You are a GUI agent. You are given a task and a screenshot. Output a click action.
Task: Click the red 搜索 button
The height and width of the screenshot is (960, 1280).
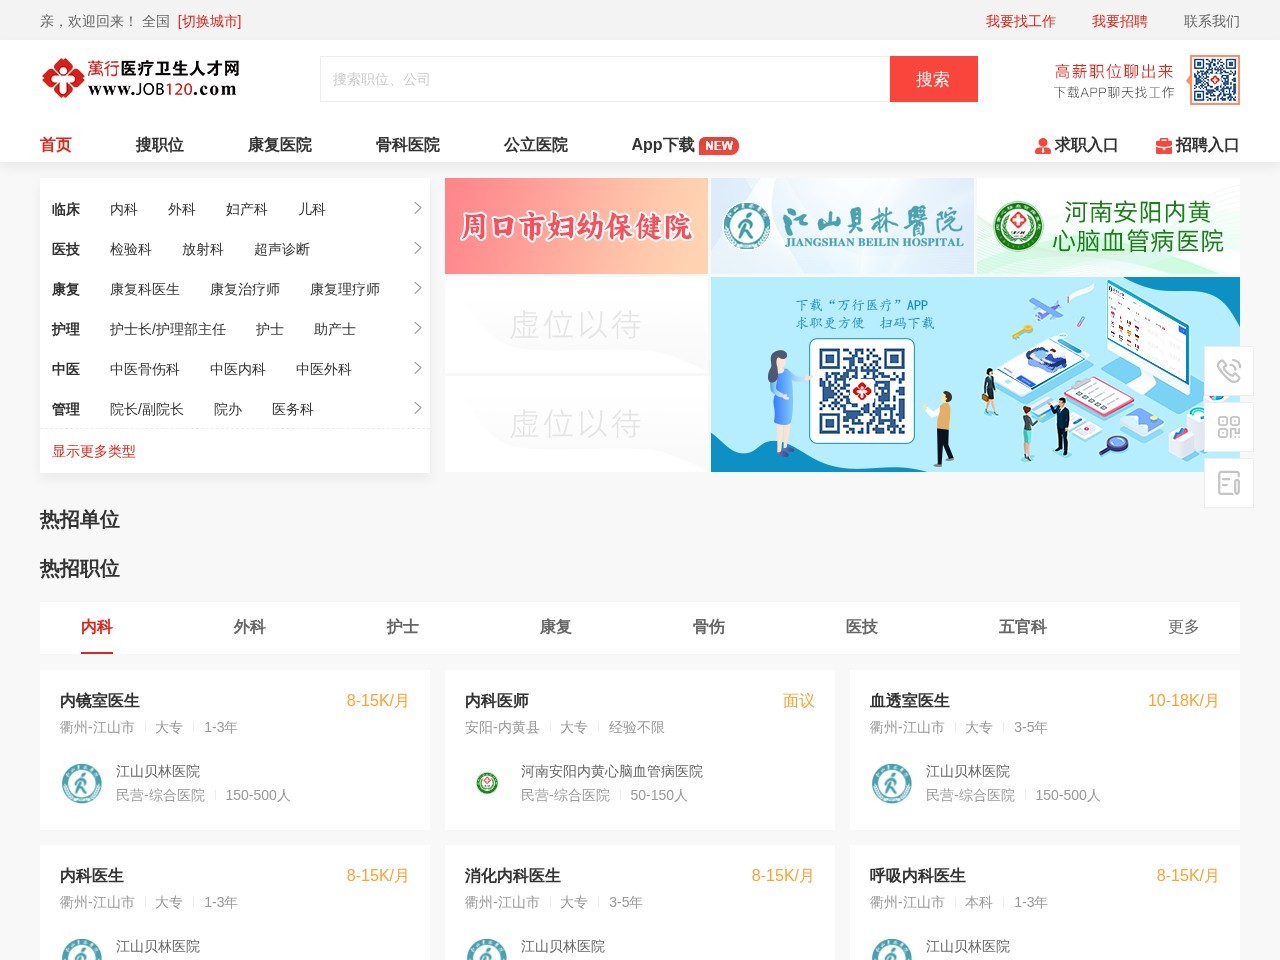[933, 79]
